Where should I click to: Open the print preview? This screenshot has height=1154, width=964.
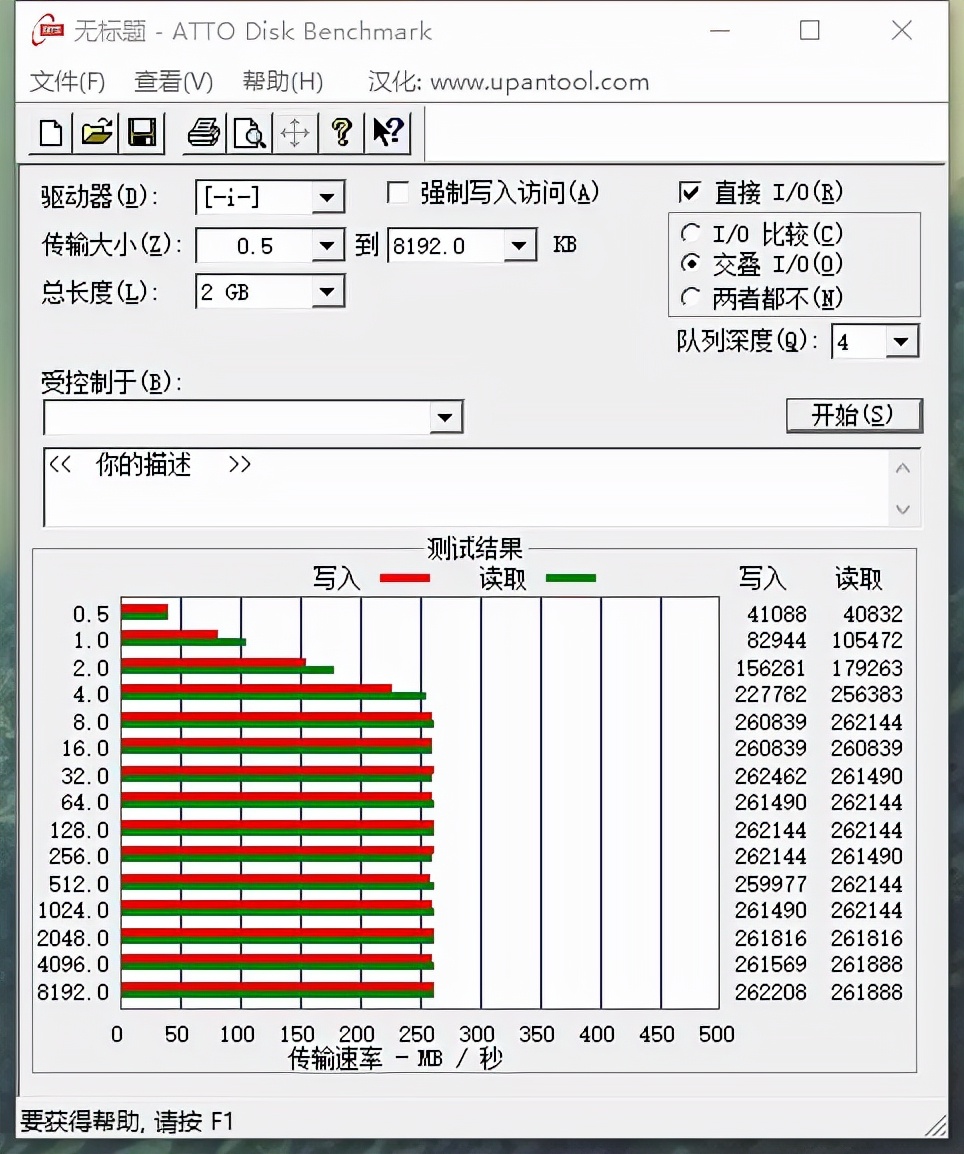[249, 132]
